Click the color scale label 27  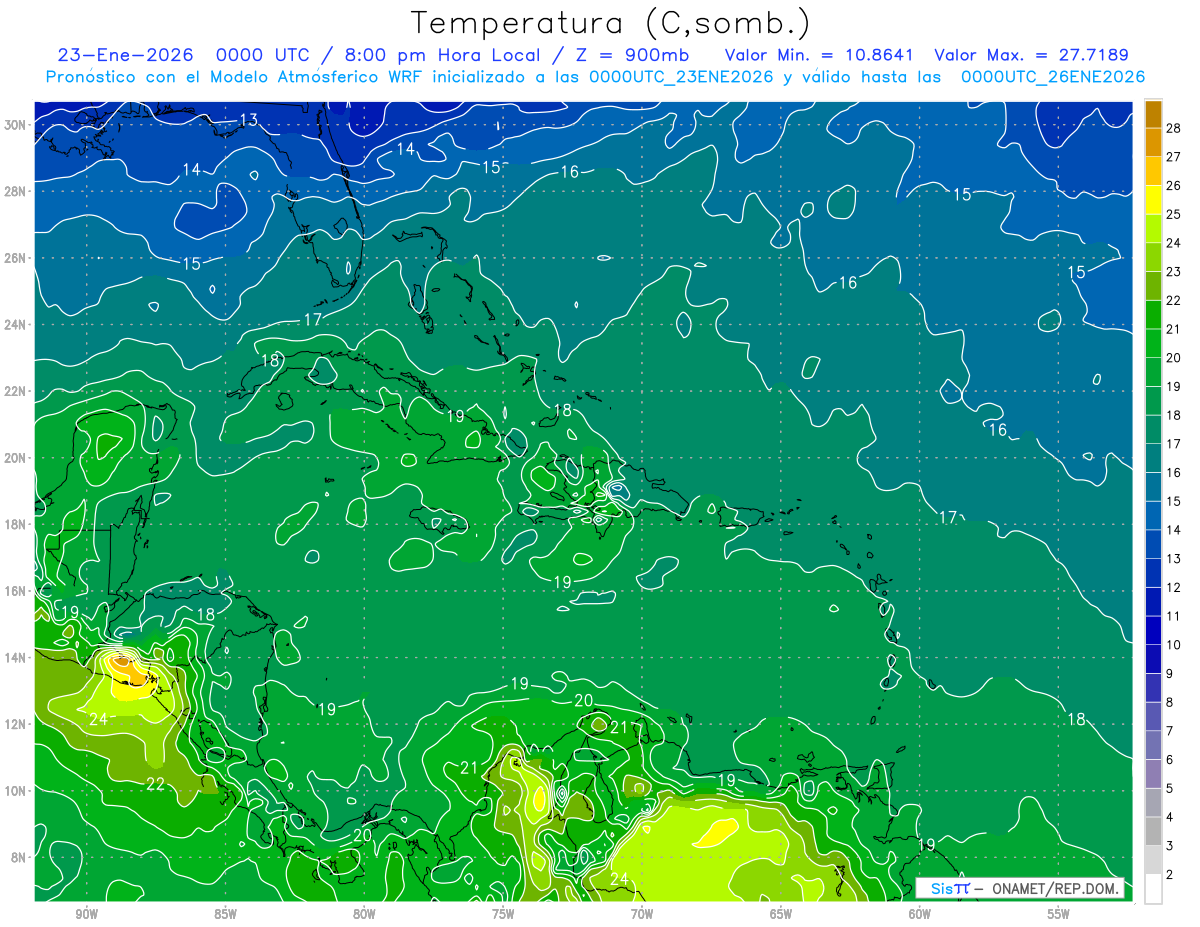click(1174, 156)
